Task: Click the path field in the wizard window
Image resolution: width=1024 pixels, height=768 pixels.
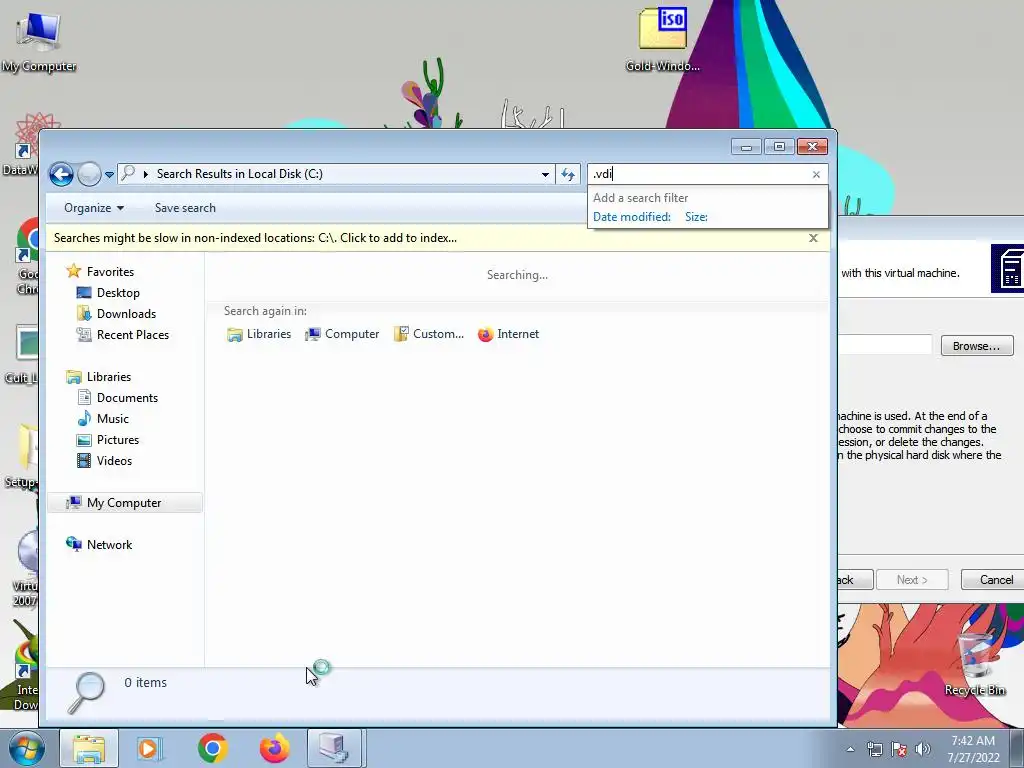Action: [885, 345]
